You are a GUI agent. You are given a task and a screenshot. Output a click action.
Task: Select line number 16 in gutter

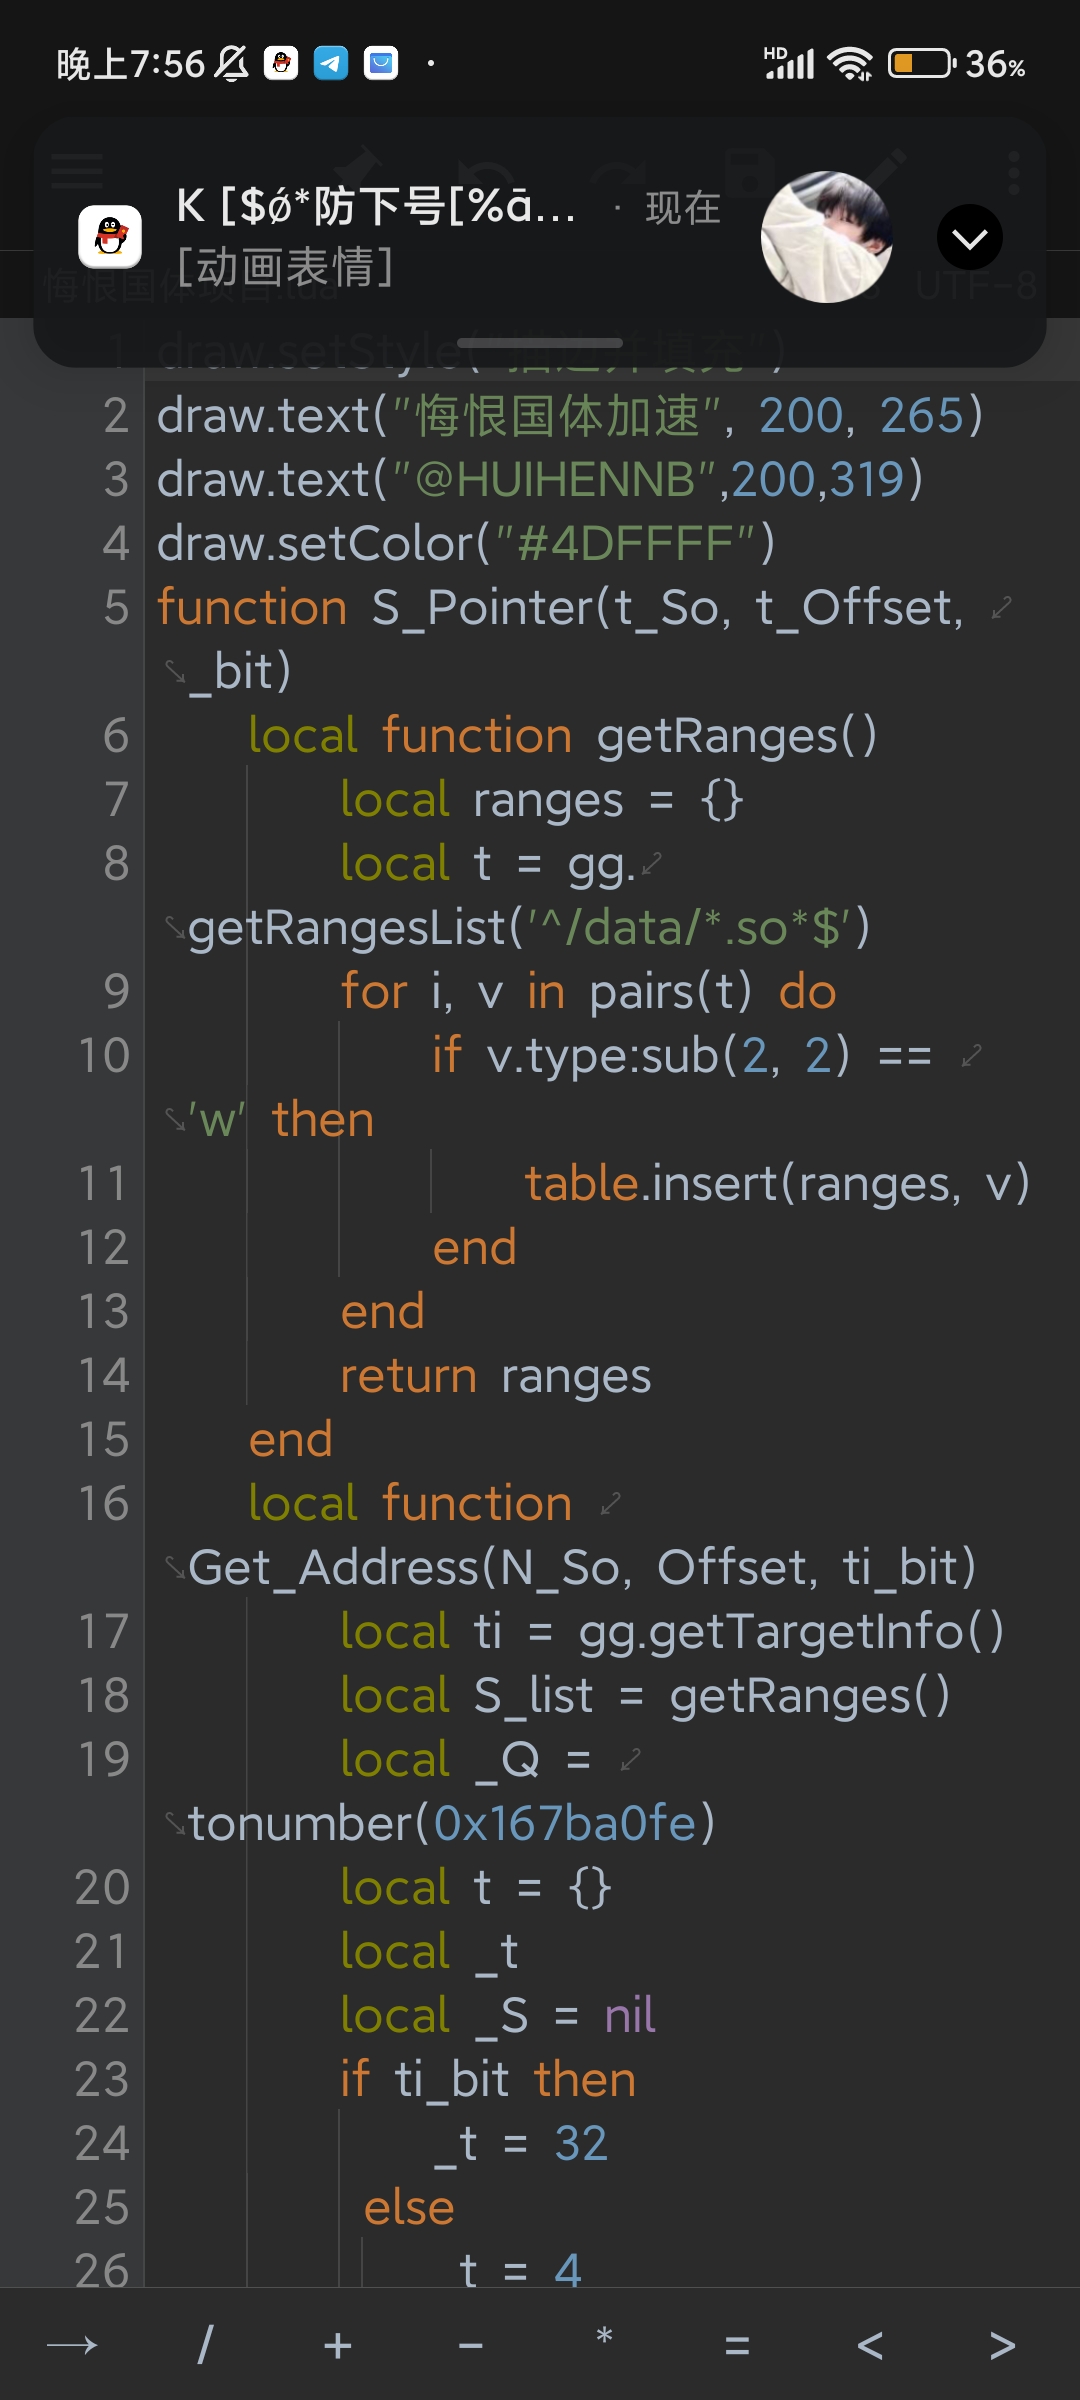[x=104, y=1503]
